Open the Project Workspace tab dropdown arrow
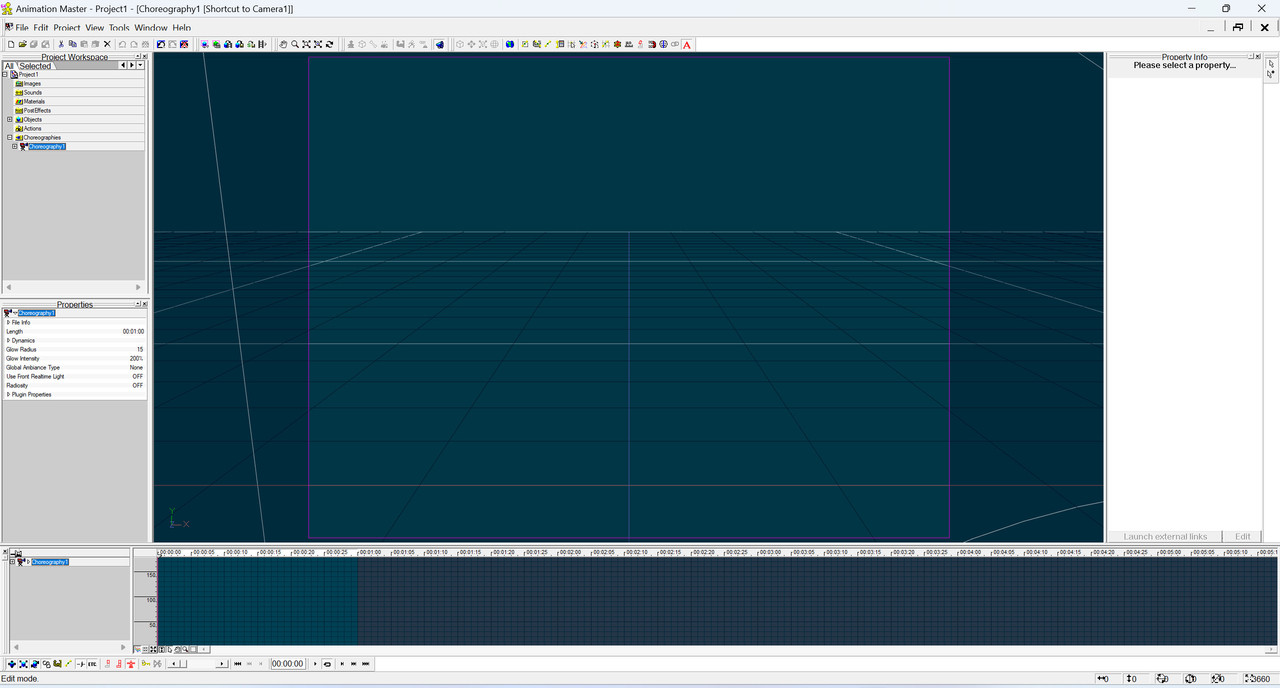The image size is (1280, 688). [140, 65]
